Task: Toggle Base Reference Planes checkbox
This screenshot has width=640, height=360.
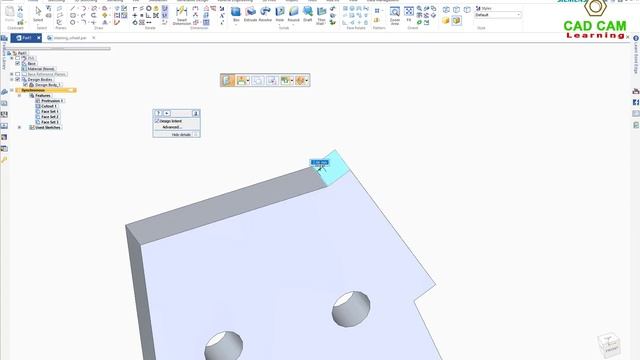Action: click(18, 74)
